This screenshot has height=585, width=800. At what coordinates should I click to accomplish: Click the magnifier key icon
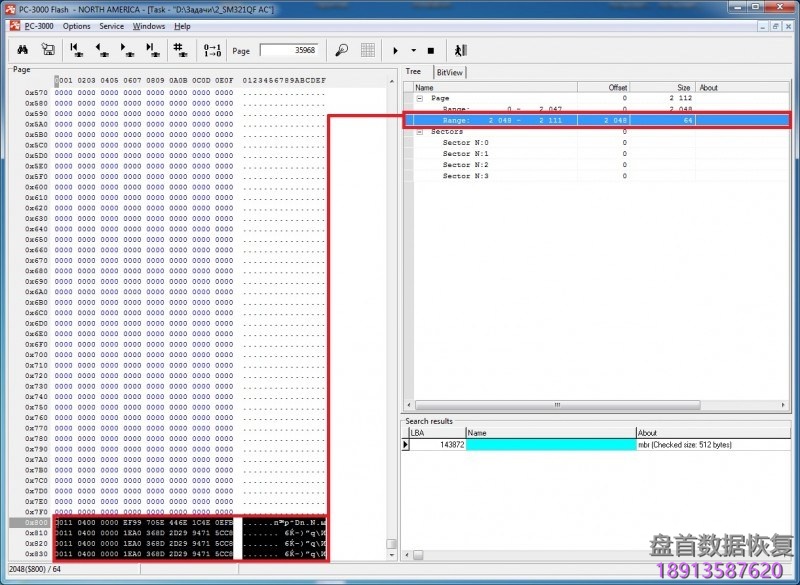coord(341,50)
